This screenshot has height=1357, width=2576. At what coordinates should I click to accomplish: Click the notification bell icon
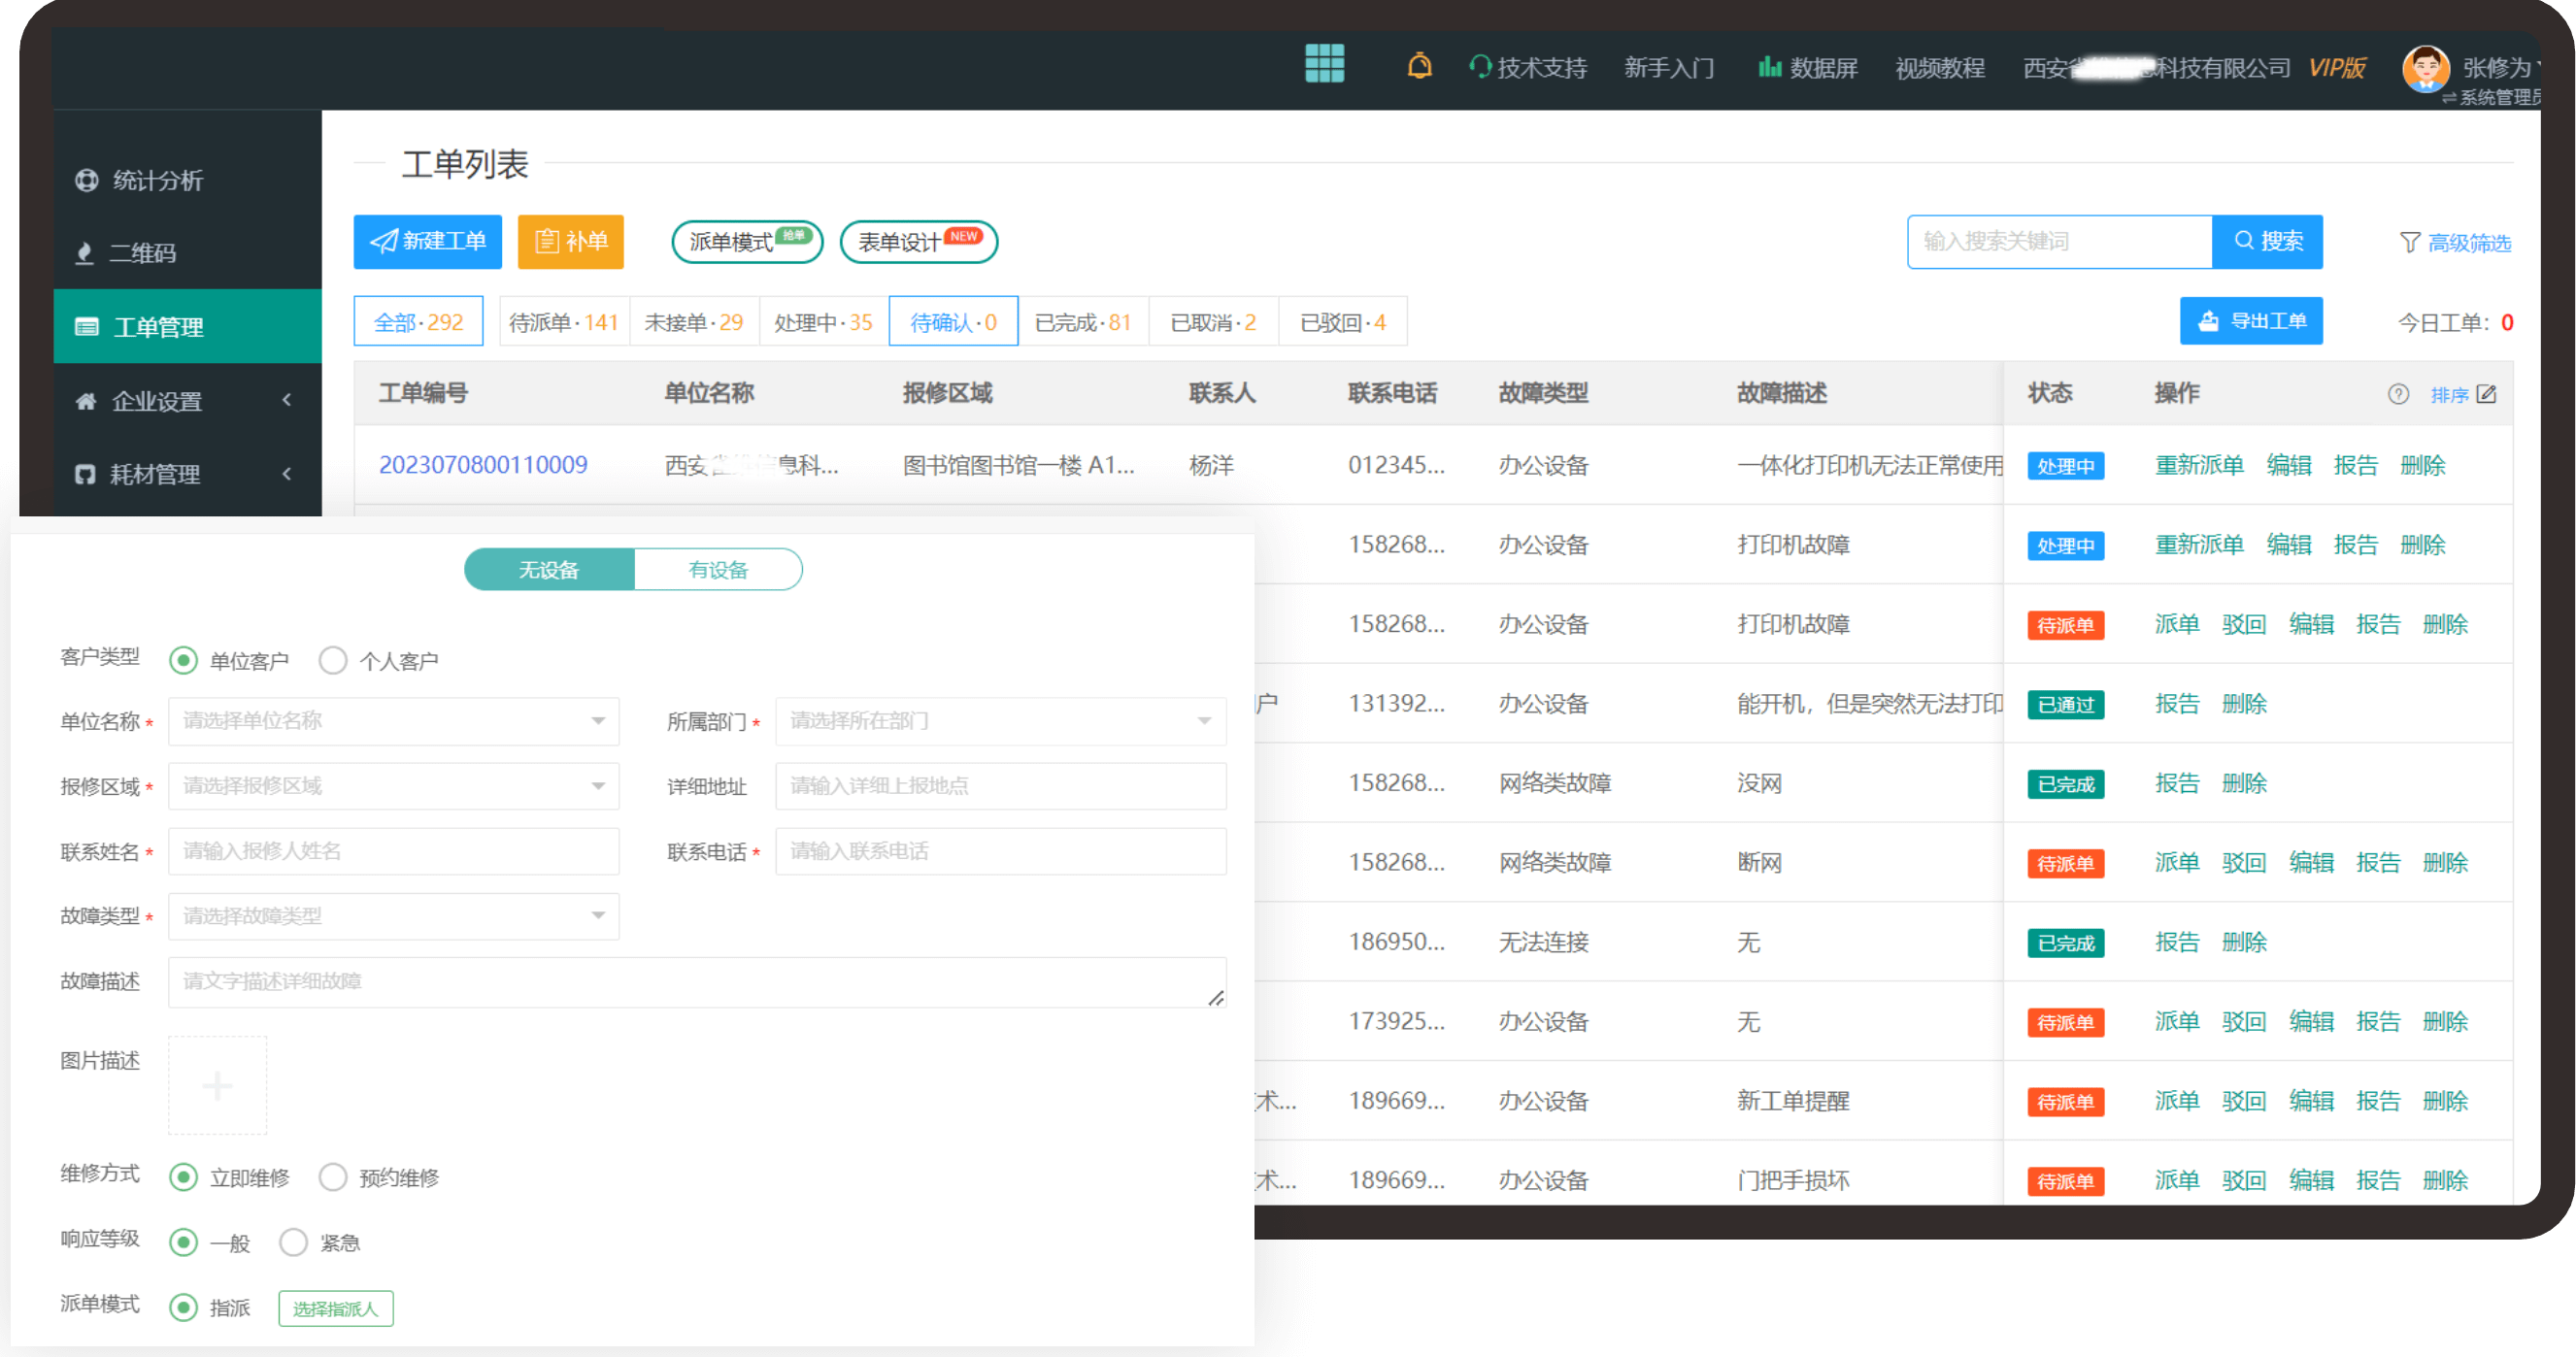point(1419,67)
